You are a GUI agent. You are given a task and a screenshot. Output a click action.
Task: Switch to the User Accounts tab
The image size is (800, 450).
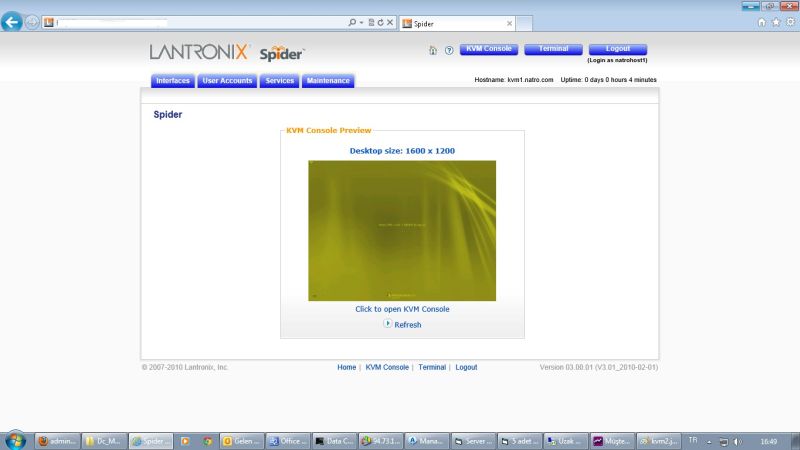[227, 81]
